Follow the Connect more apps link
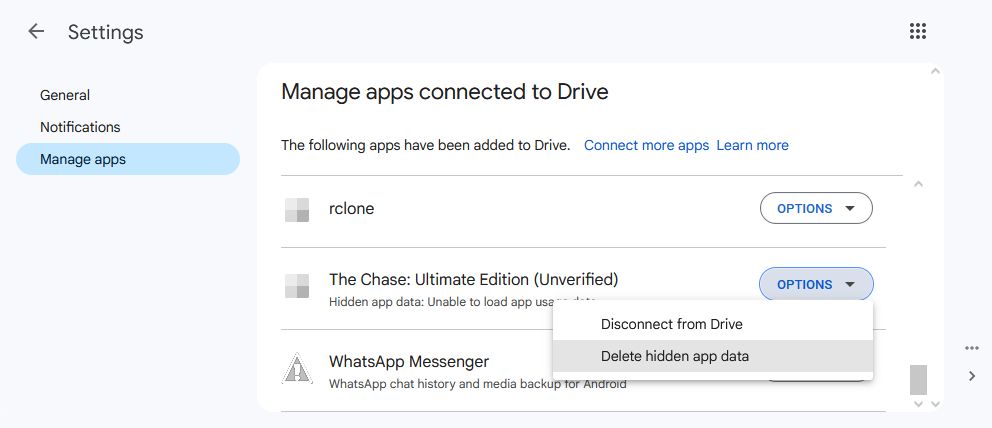Image resolution: width=992 pixels, height=428 pixels. click(646, 145)
